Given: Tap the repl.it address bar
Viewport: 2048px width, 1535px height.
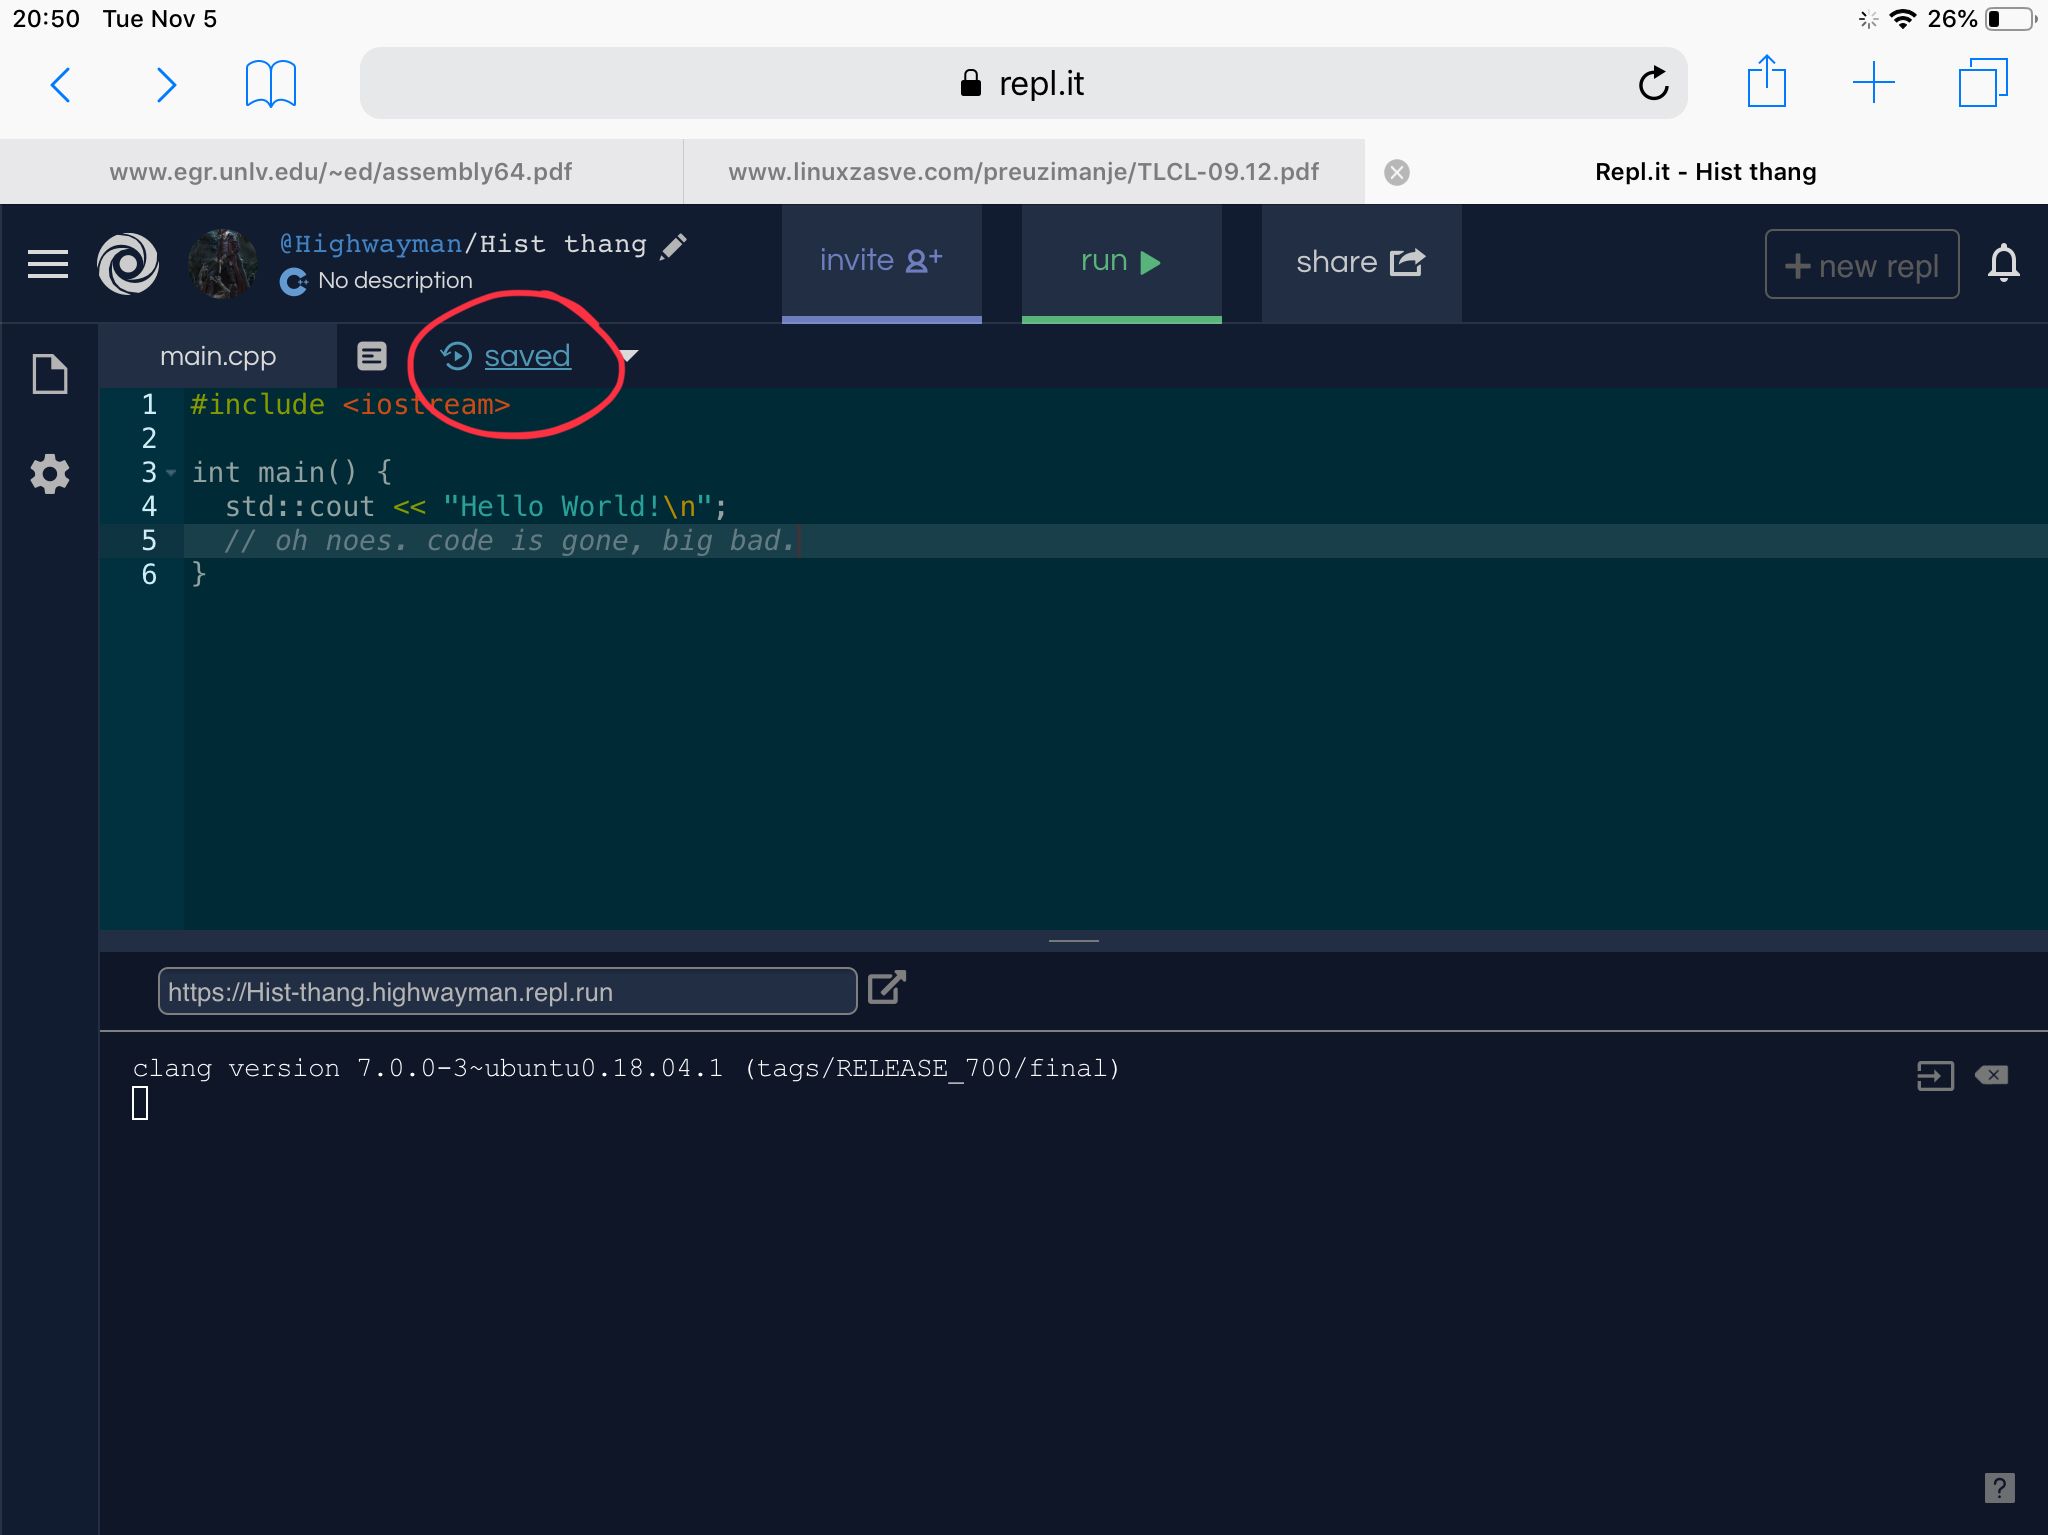Looking at the screenshot, I should (x=1023, y=83).
